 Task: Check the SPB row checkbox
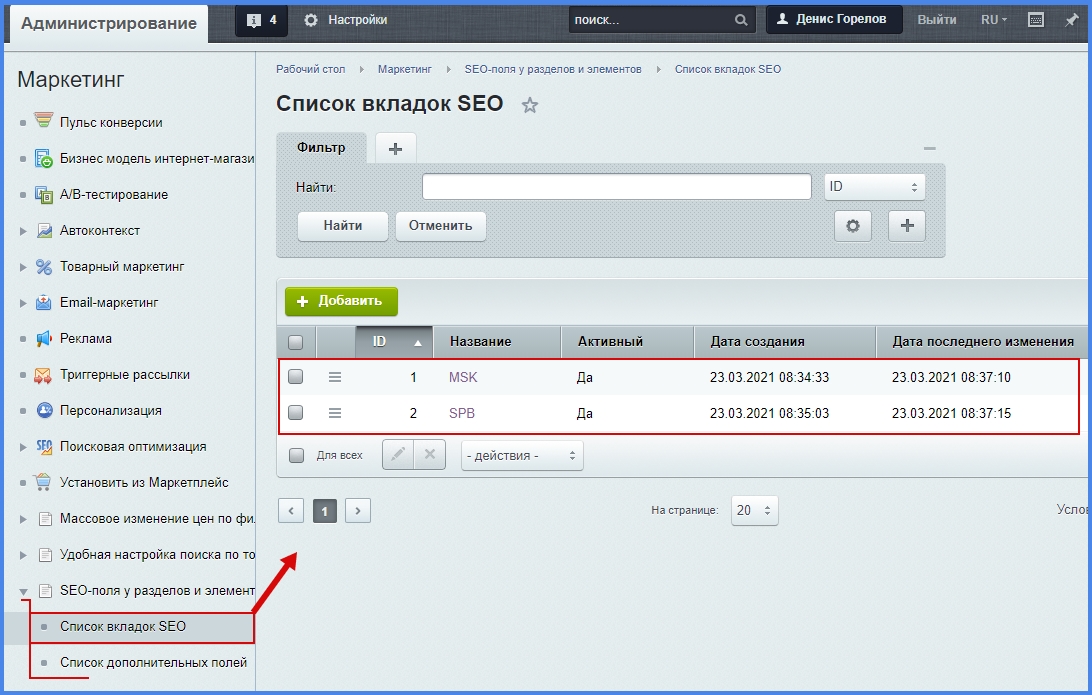point(296,413)
